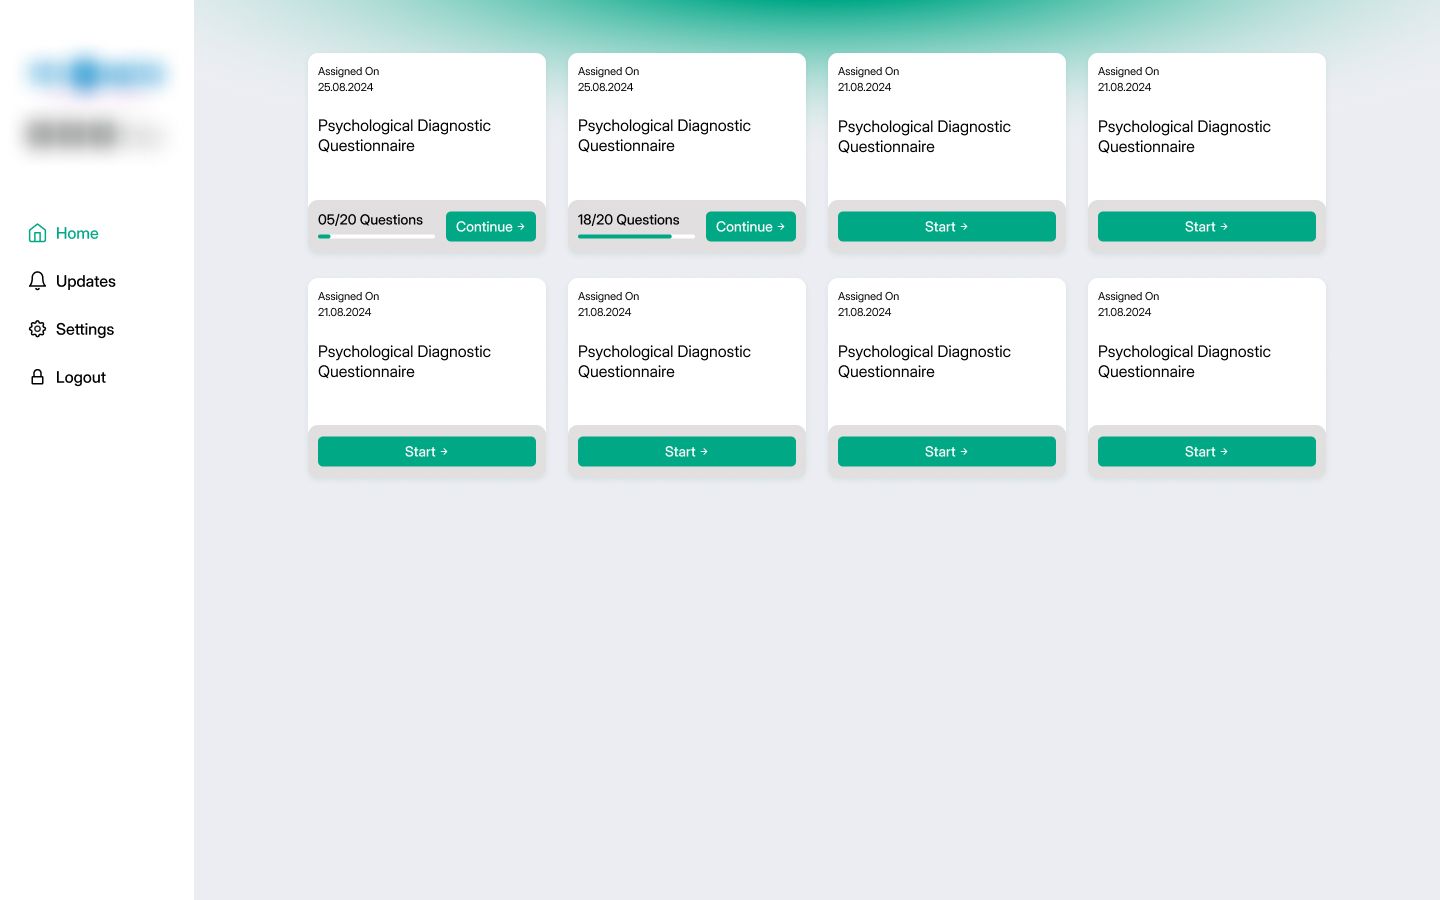
Task: Click the Logout lock icon
Action: [x=37, y=377]
